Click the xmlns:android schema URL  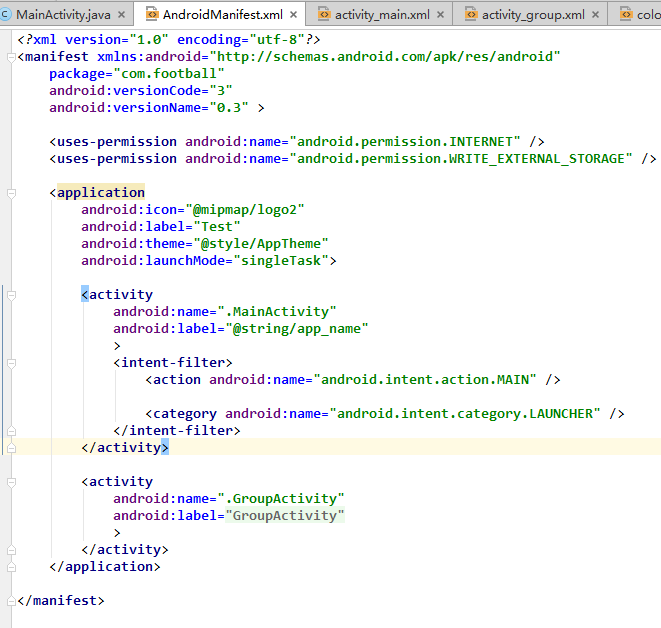(385, 56)
